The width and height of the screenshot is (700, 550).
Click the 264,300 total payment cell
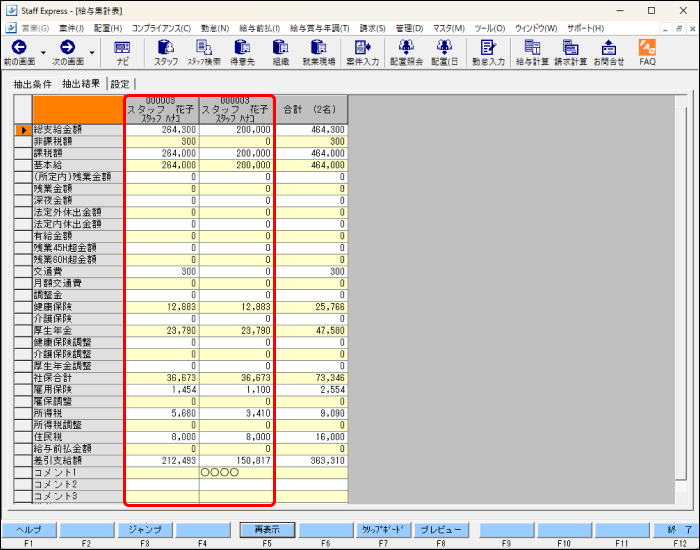point(162,130)
